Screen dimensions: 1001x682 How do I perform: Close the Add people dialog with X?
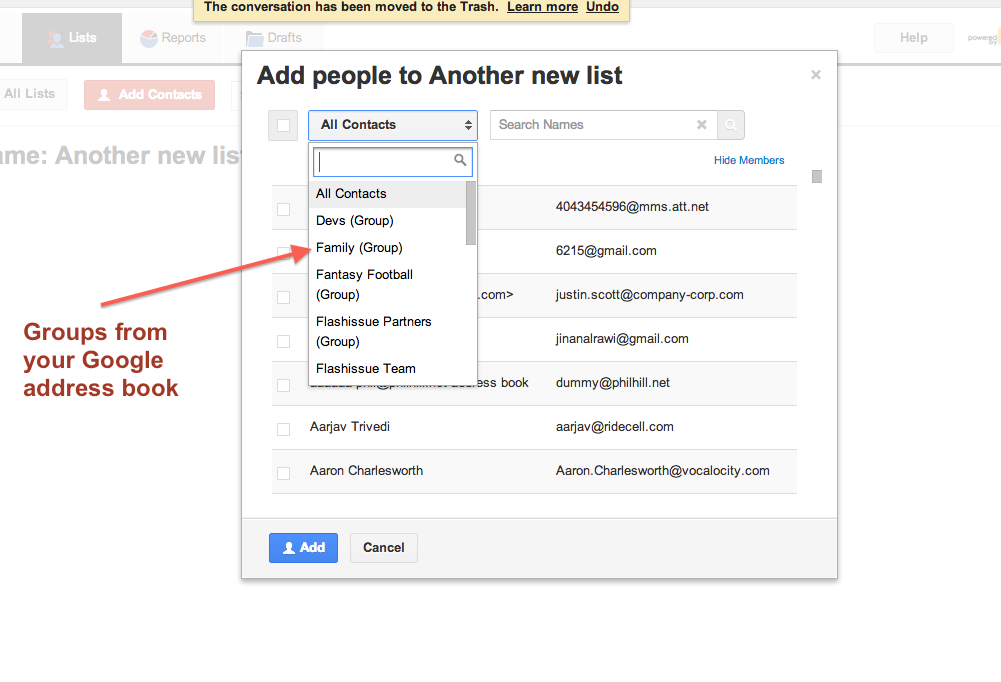(816, 75)
